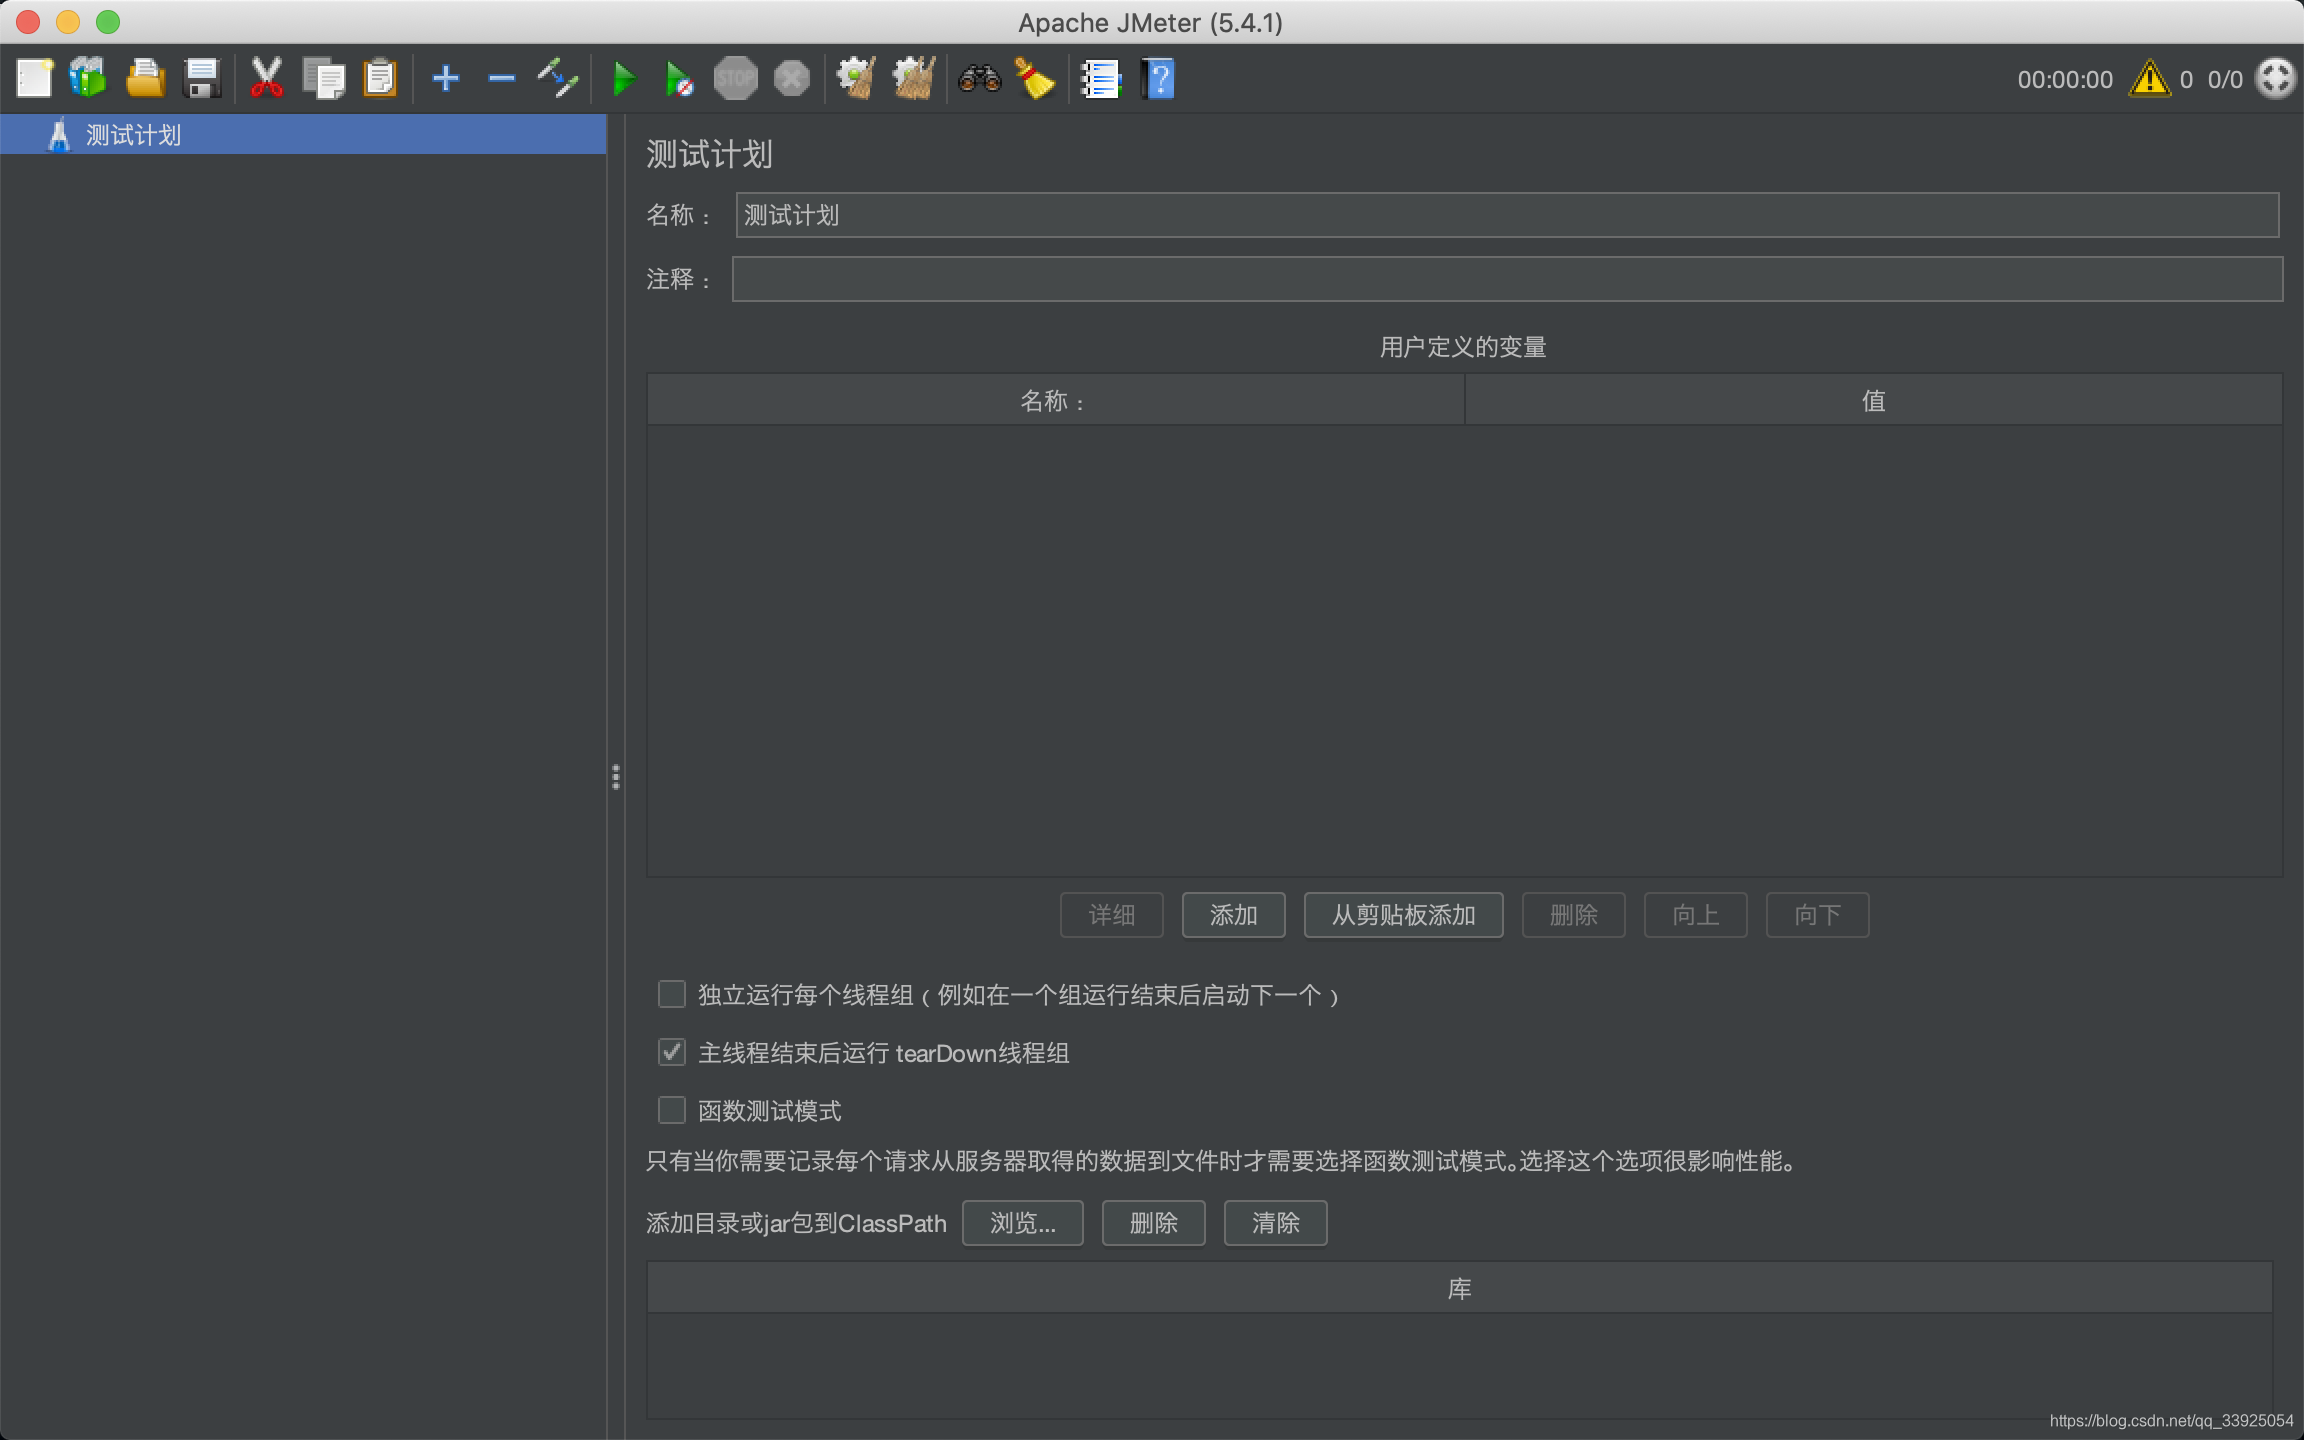
Task: Click the Open file folder icon
Action: pos(145,78)
